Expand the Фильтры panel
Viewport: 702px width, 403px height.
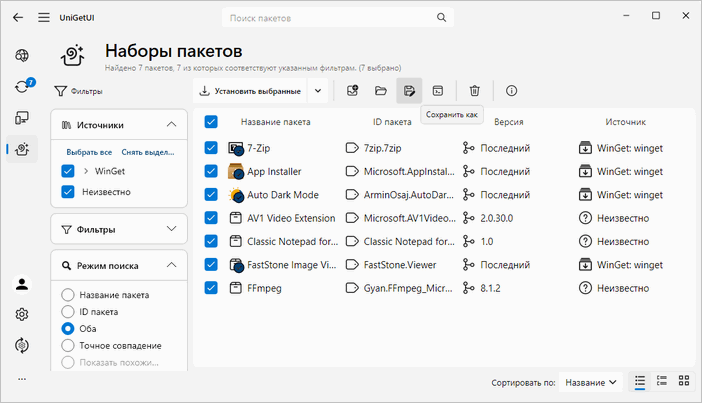coord(171,229)
